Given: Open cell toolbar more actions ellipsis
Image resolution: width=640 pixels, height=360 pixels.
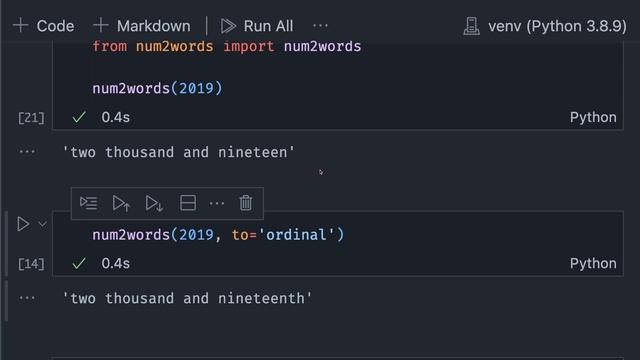Looking at the screenshot, I should 217,203.
